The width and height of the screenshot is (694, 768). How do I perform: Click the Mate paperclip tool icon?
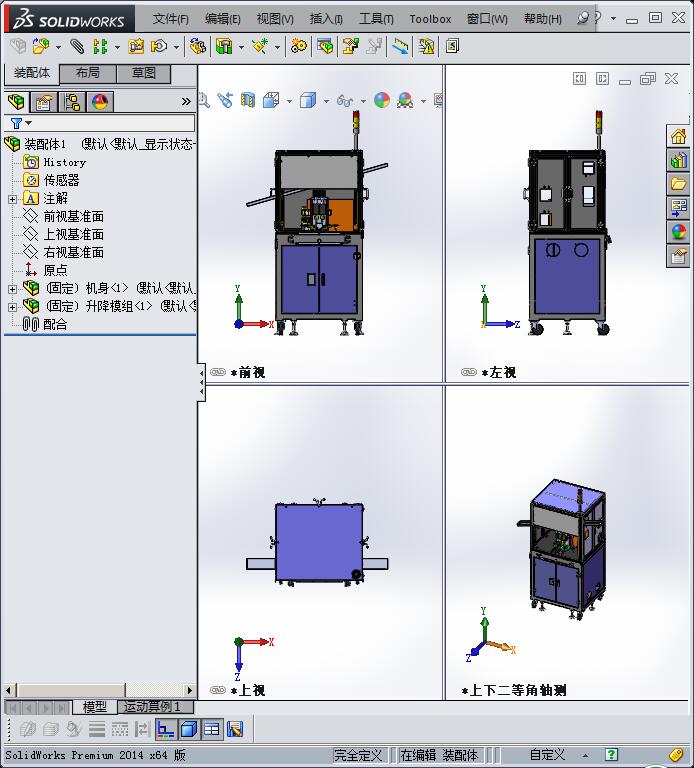click(76, 47)
